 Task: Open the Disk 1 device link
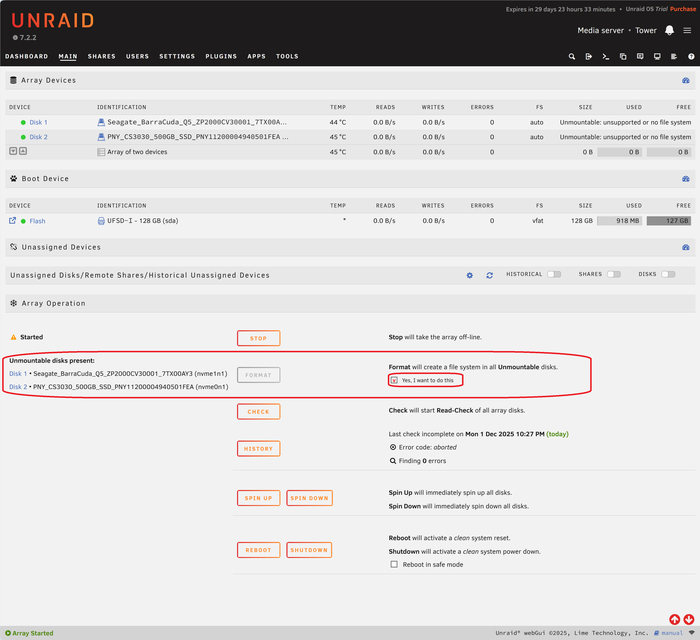pyautogui.click(x=38, y=122)
